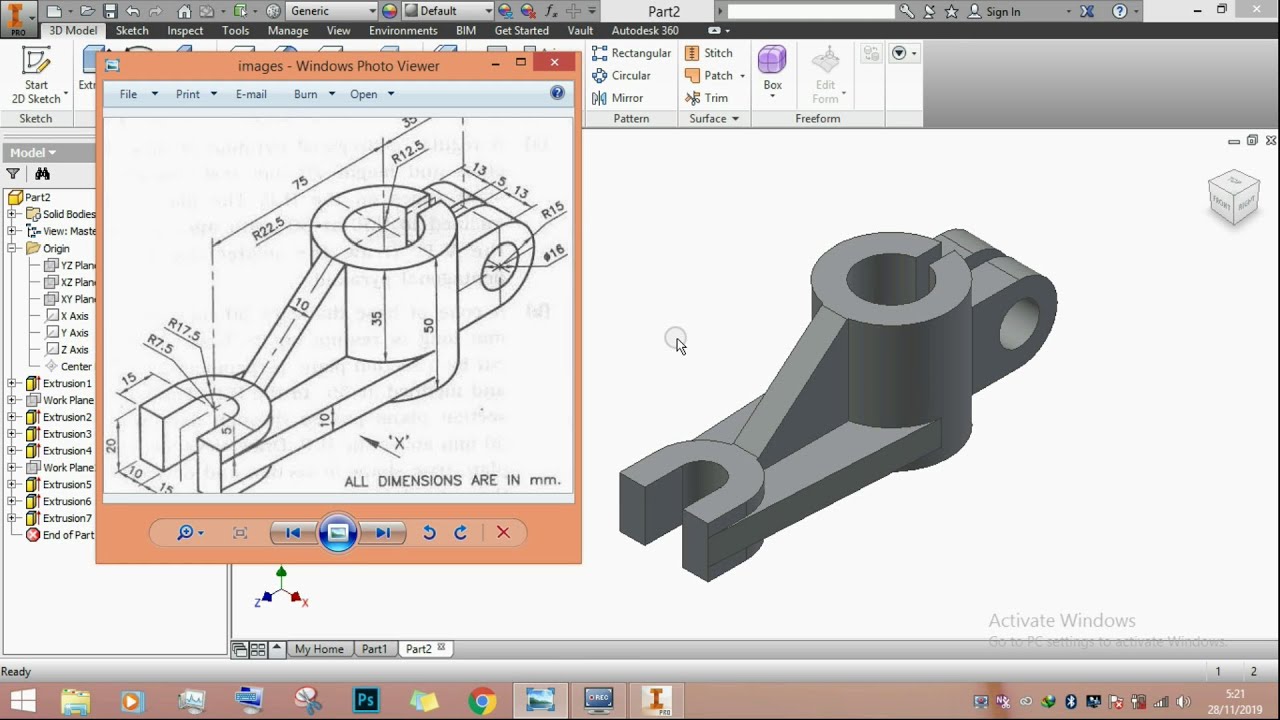Click the star favorites icon in title bar
1280x720 pixels.
coord(951,11)
